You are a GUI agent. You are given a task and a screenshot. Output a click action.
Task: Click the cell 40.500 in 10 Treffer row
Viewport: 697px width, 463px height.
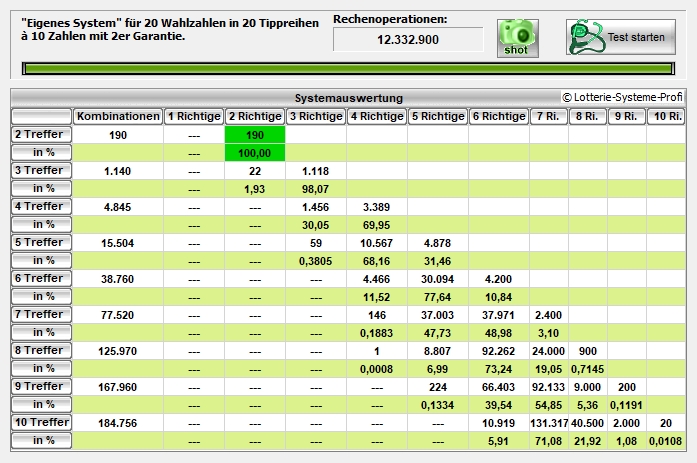[x=588, y=423]
